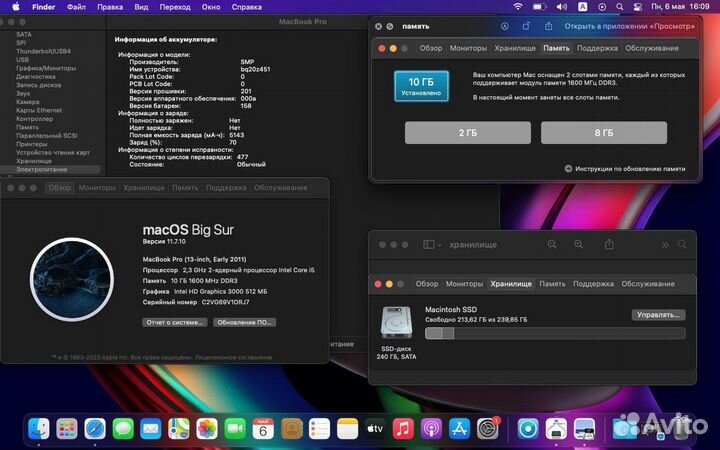720x450 pixels.
Task: Open the Правка menu
Action: [x=110, y=7]
